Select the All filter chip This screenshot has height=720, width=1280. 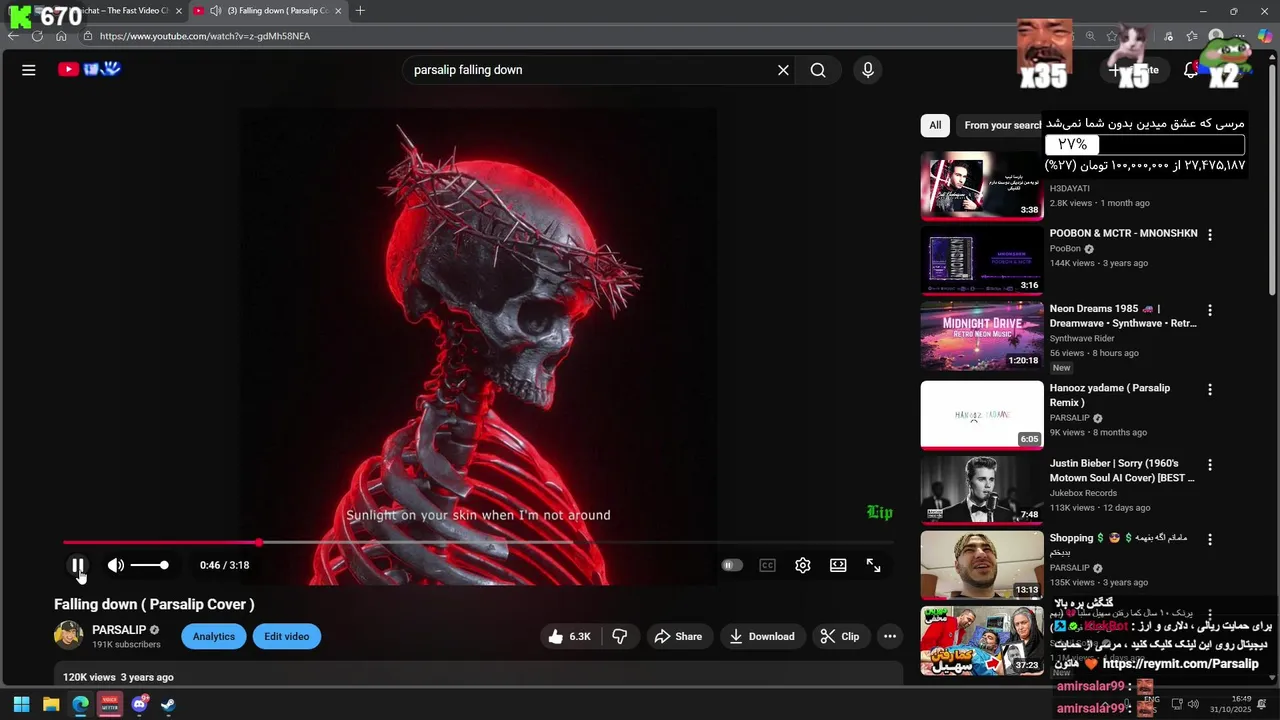pyautogui.click(x=935, y=125)
